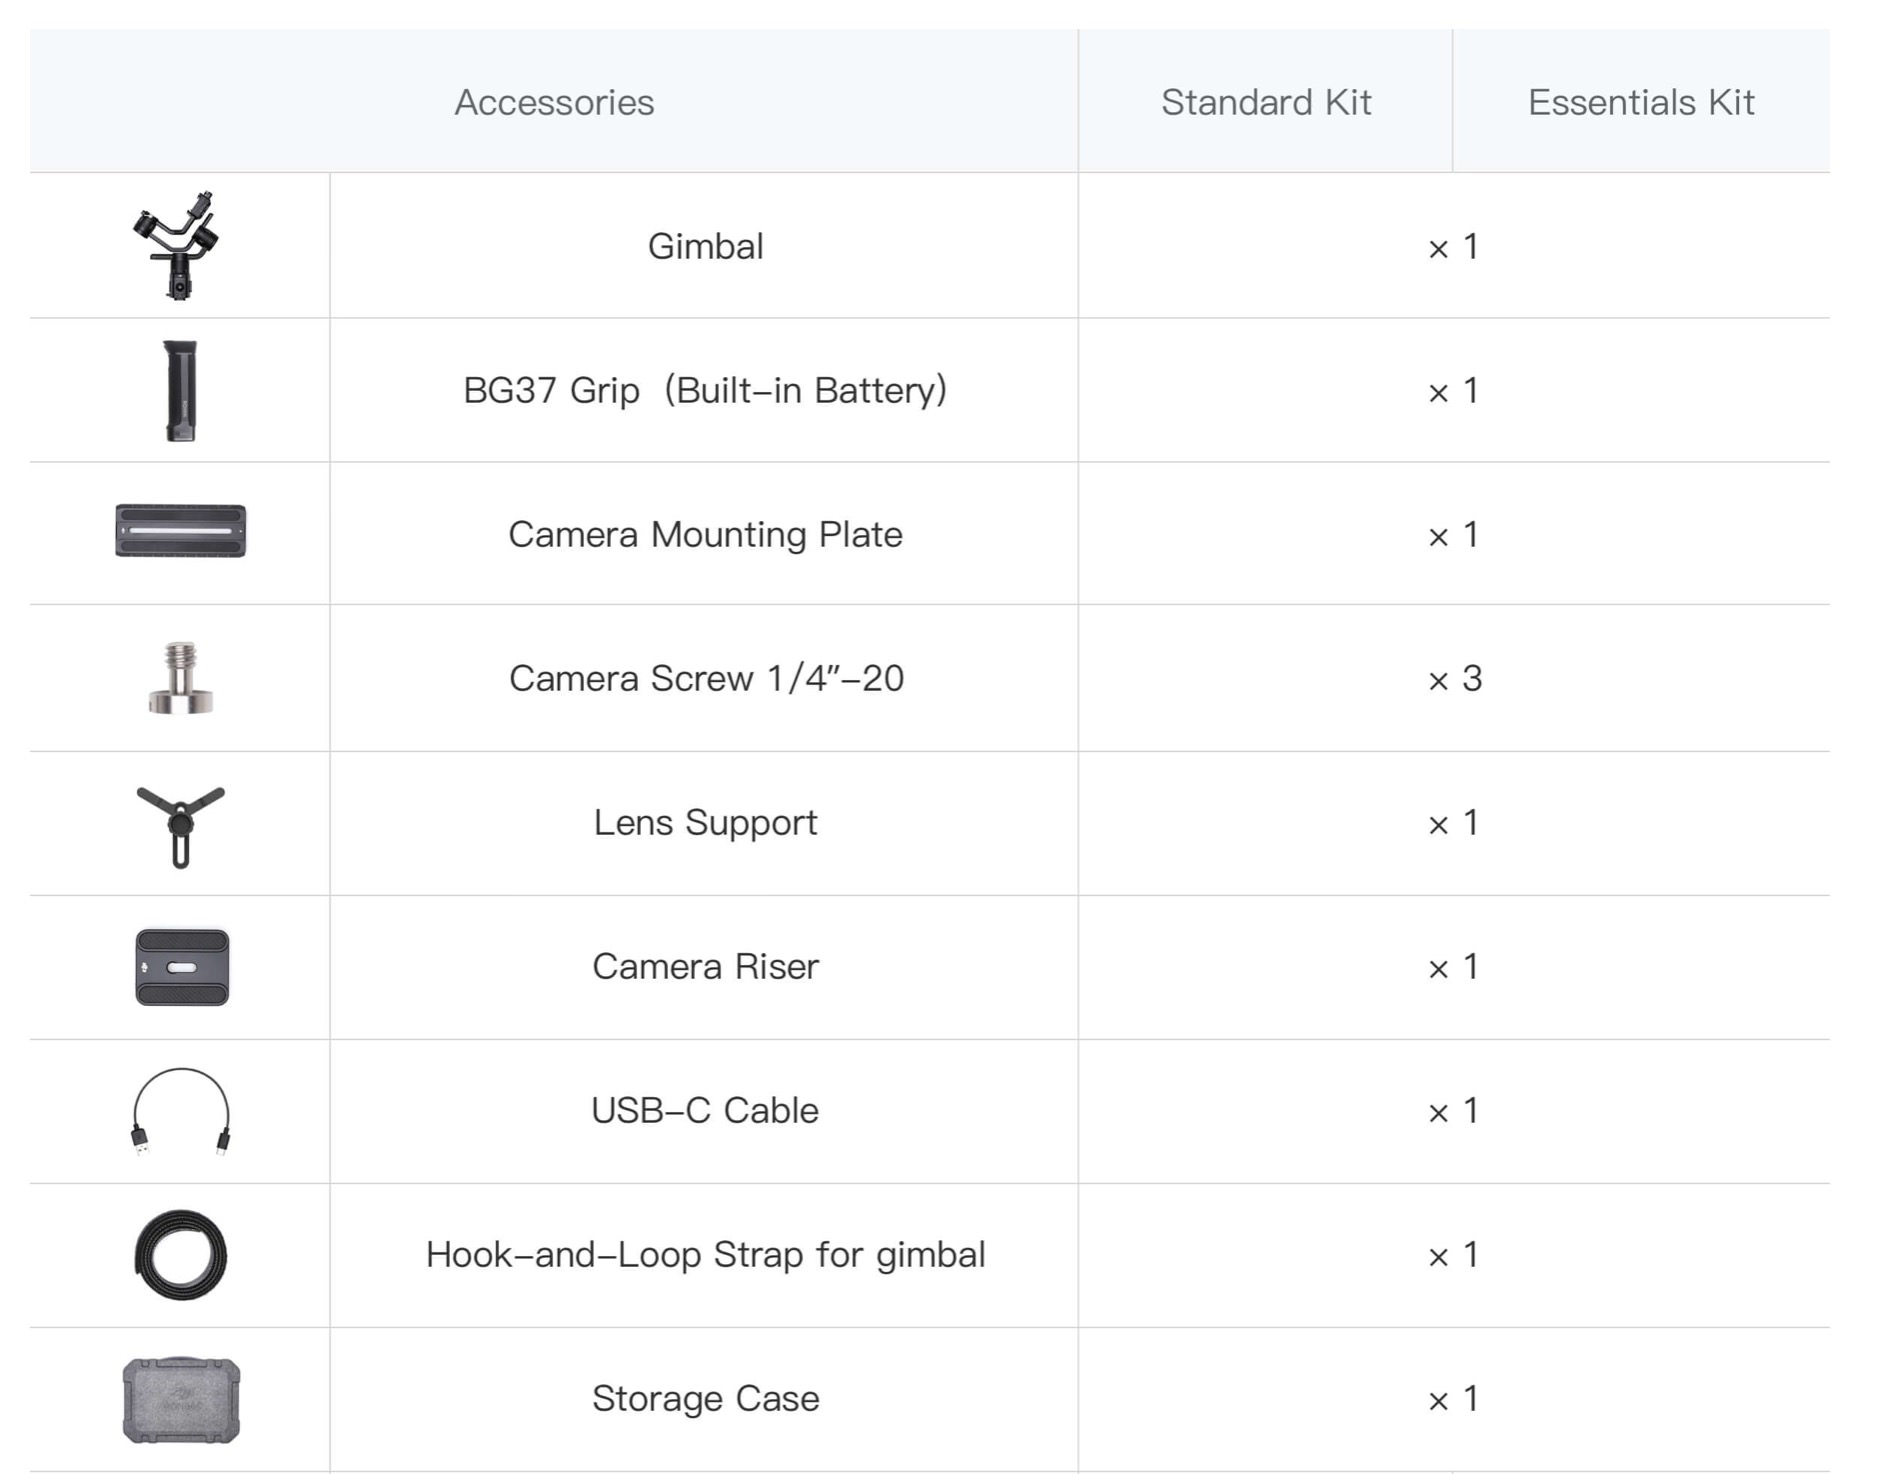Click the Hook-and-Loop Strap for gimbal text
The width and height of the screenshot is (1880, 1474).
705,1254
